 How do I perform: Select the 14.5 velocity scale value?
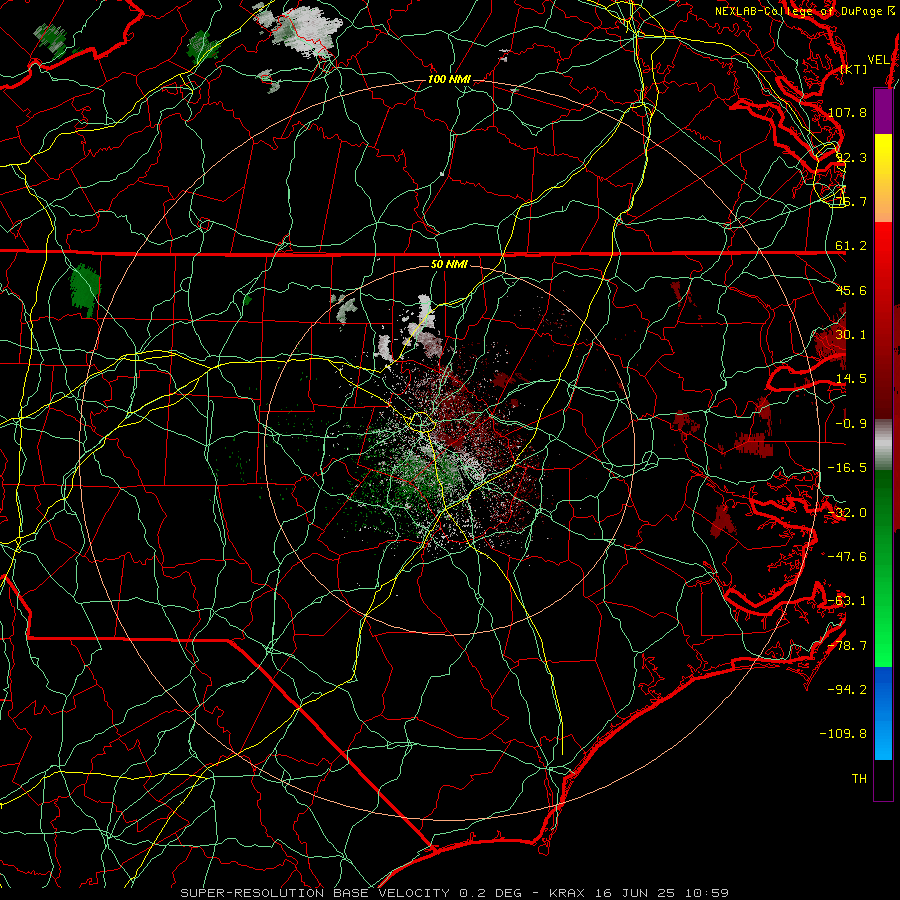[x=850, y=379]
